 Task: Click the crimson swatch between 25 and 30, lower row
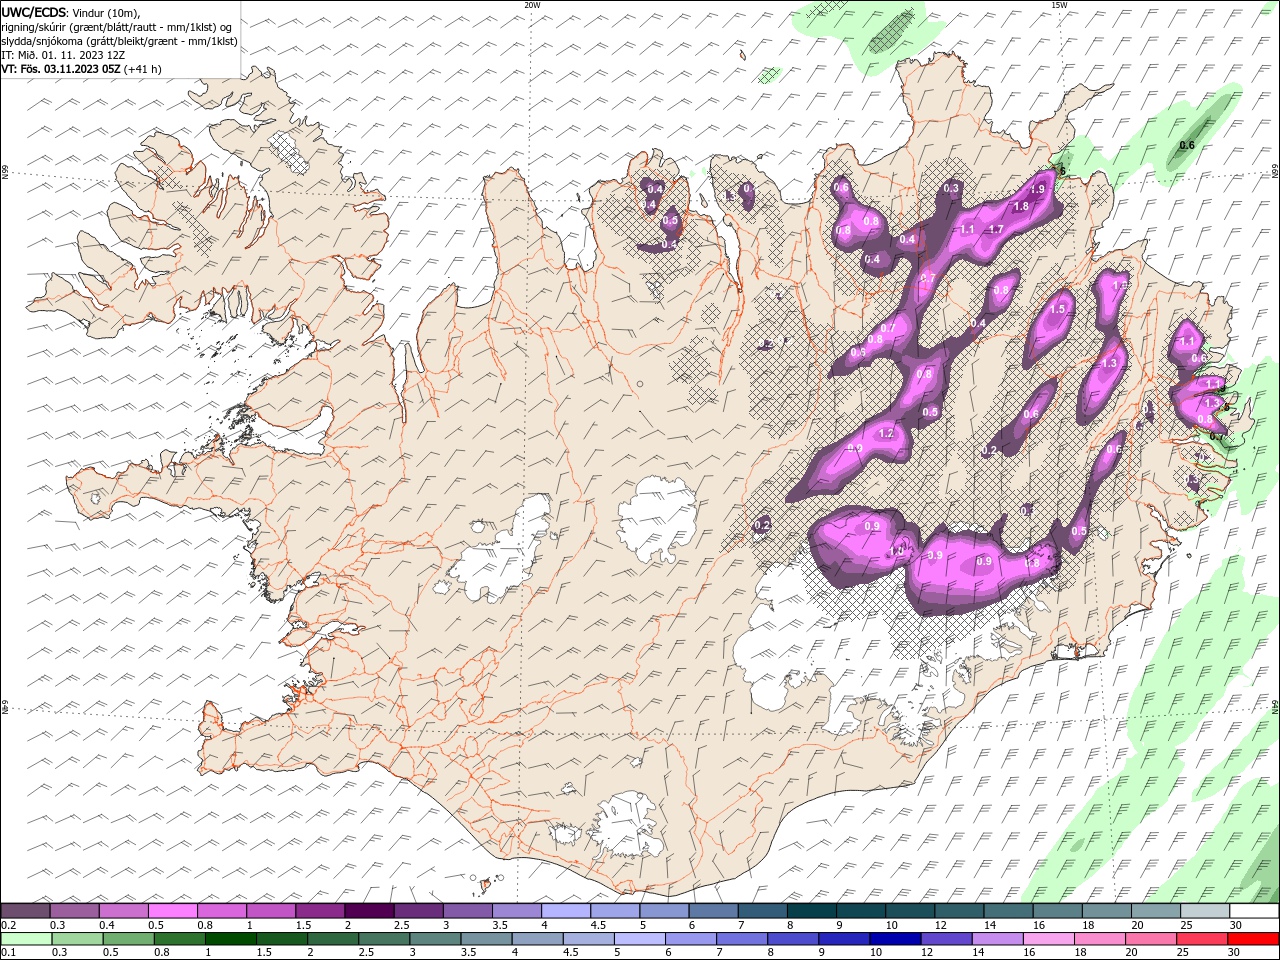click(1202, 939)
